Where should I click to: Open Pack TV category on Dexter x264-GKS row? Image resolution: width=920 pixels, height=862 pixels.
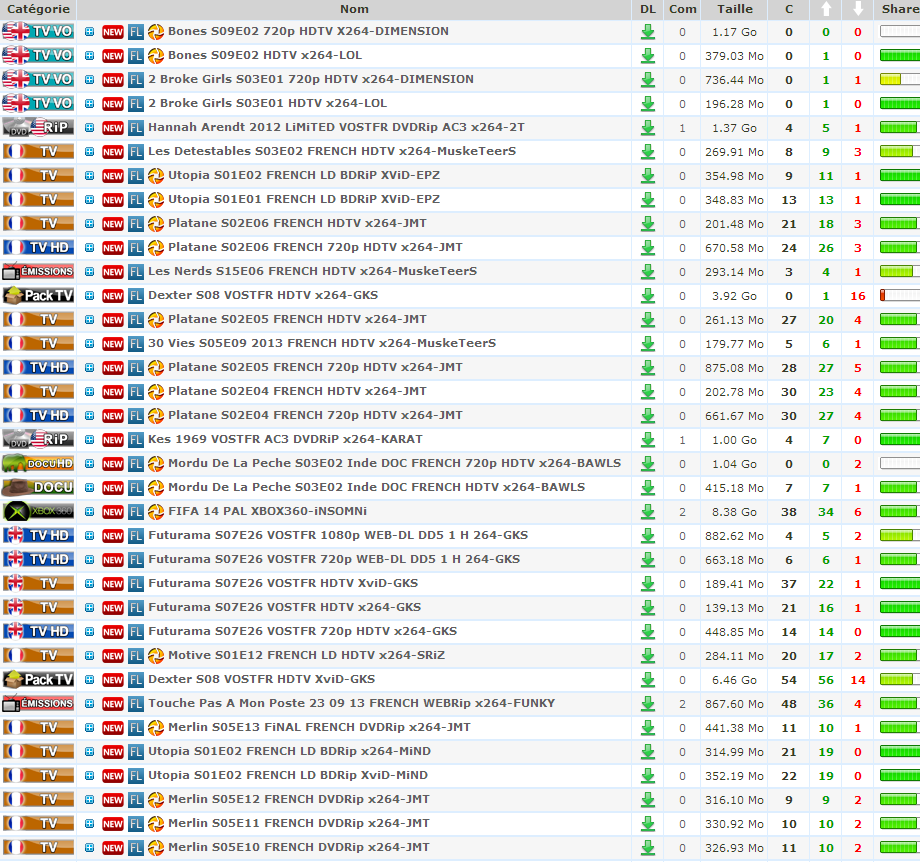(38, 295)
